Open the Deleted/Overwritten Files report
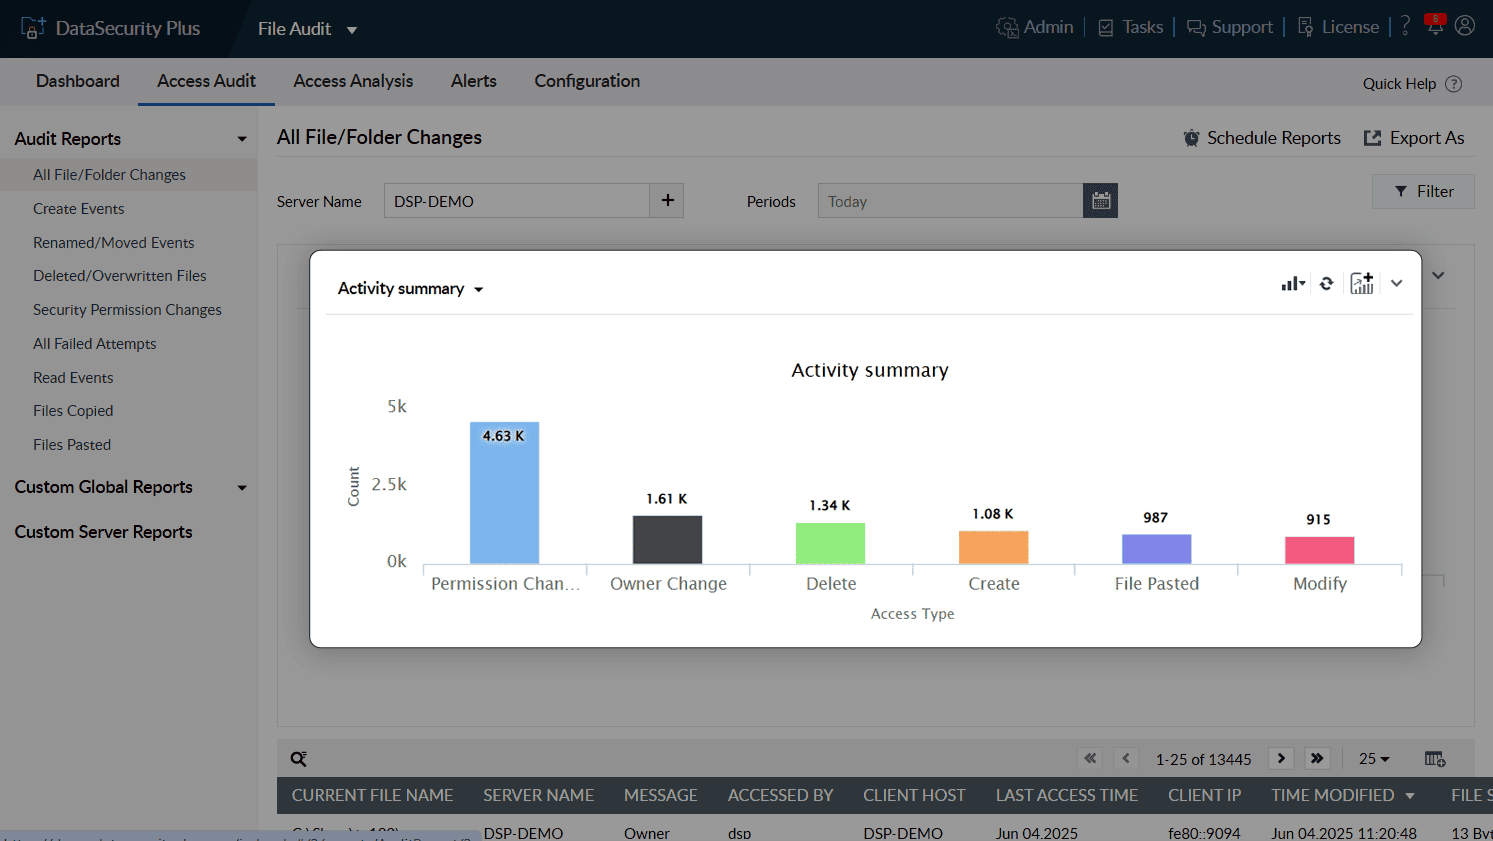The height and width of the screenshot is (841, 1493). tap(120, 276)
